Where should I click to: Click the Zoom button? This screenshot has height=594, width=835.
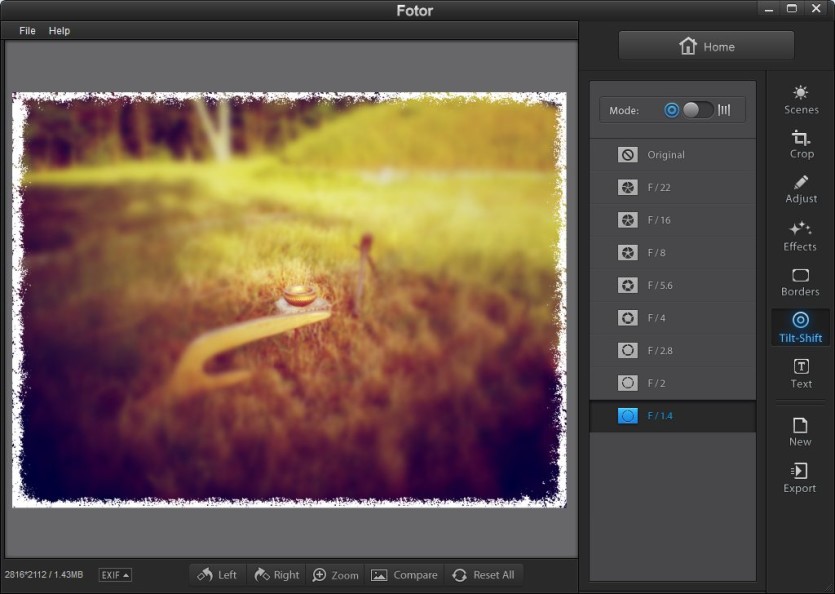coord(335,575)
